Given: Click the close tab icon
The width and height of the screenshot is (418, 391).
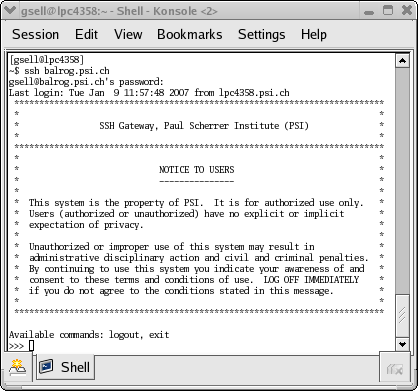Looking at the screenshot, I should click(395, 368).
